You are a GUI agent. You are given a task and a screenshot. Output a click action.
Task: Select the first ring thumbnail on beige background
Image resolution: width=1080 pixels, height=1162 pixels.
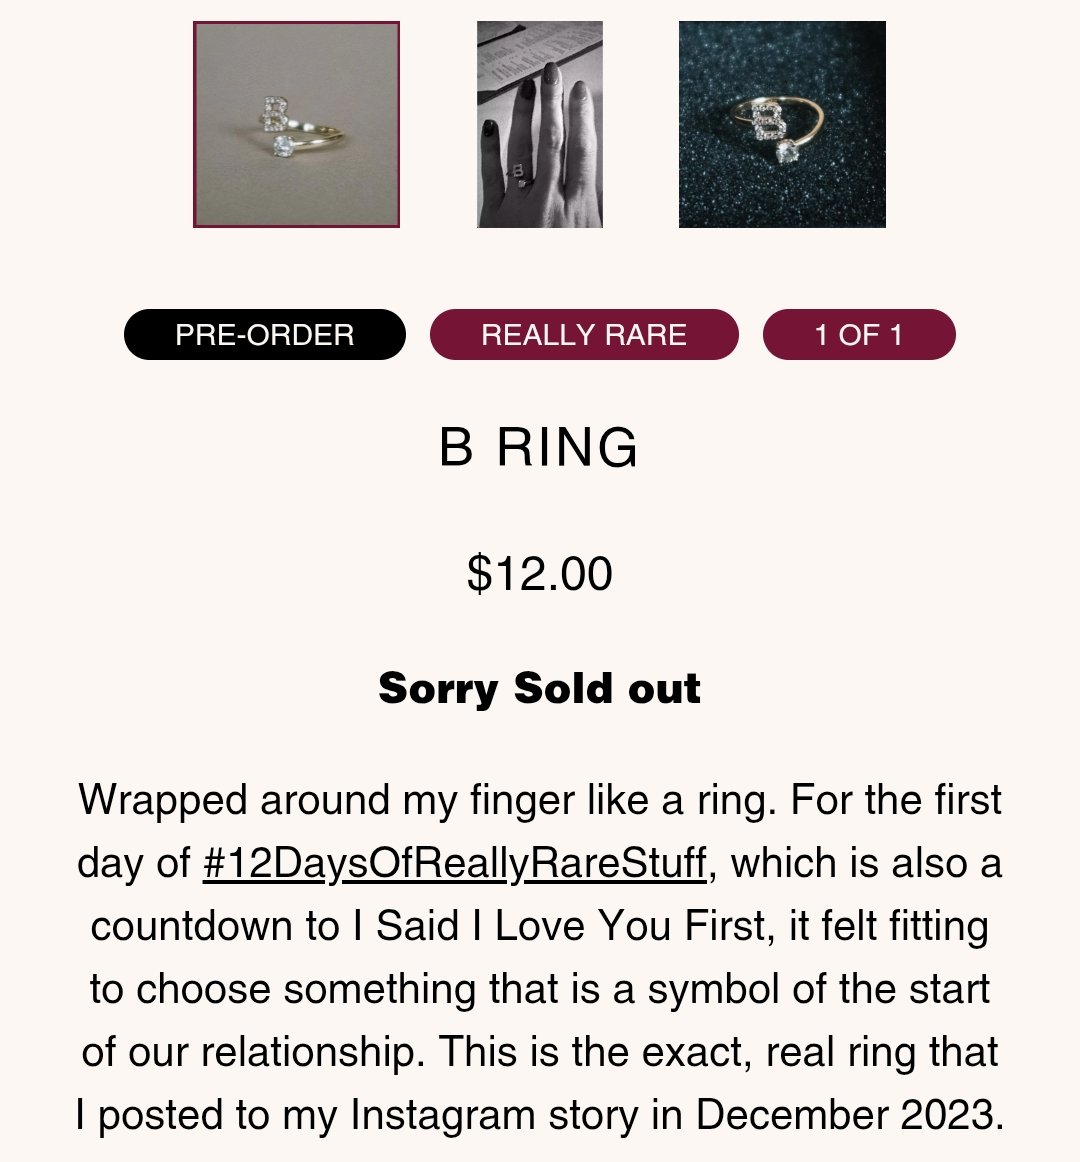[296, 124]
